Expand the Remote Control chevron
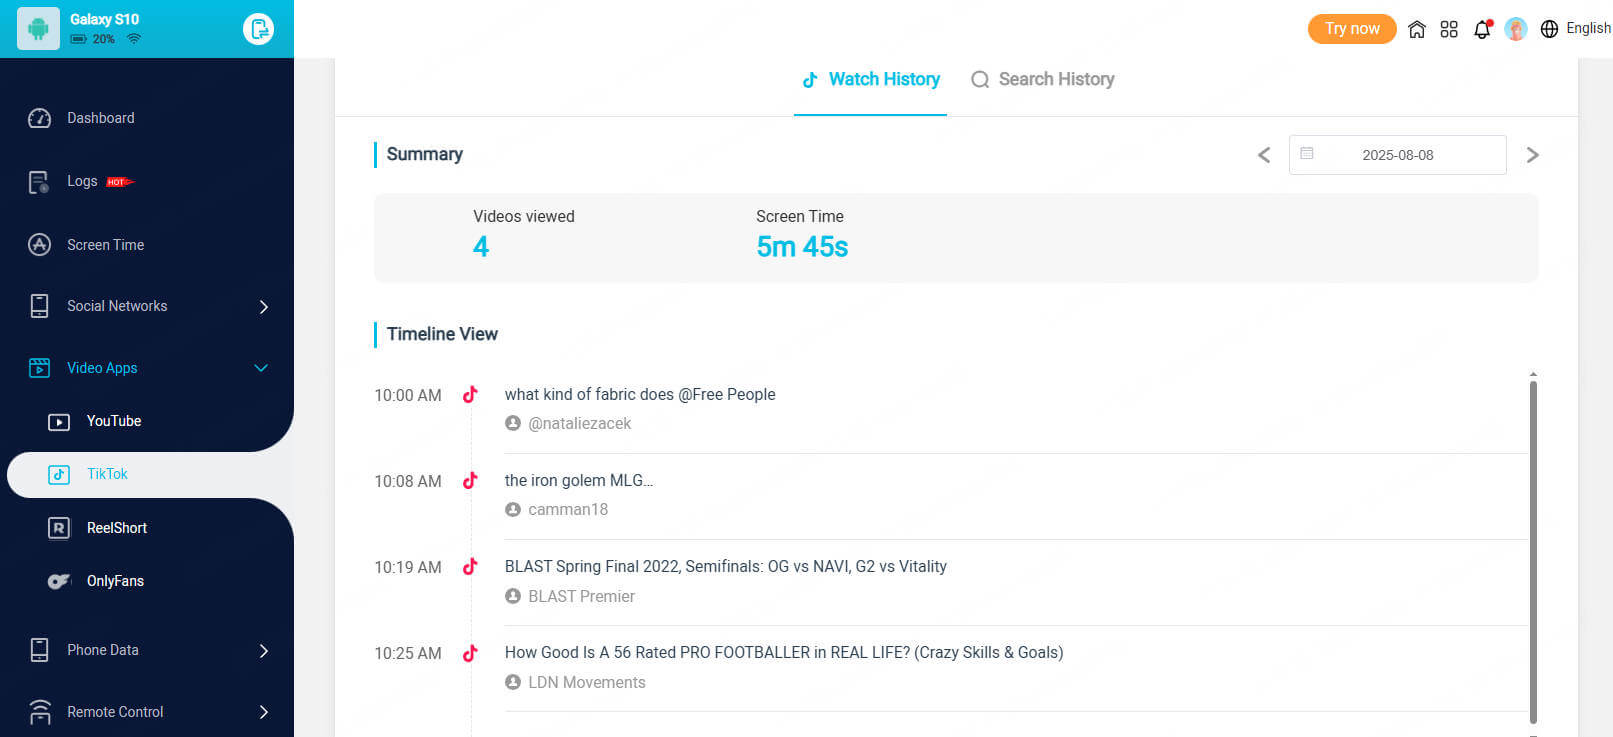The height and width of the screenshot is (737, 1613). (x=264, y=712)
